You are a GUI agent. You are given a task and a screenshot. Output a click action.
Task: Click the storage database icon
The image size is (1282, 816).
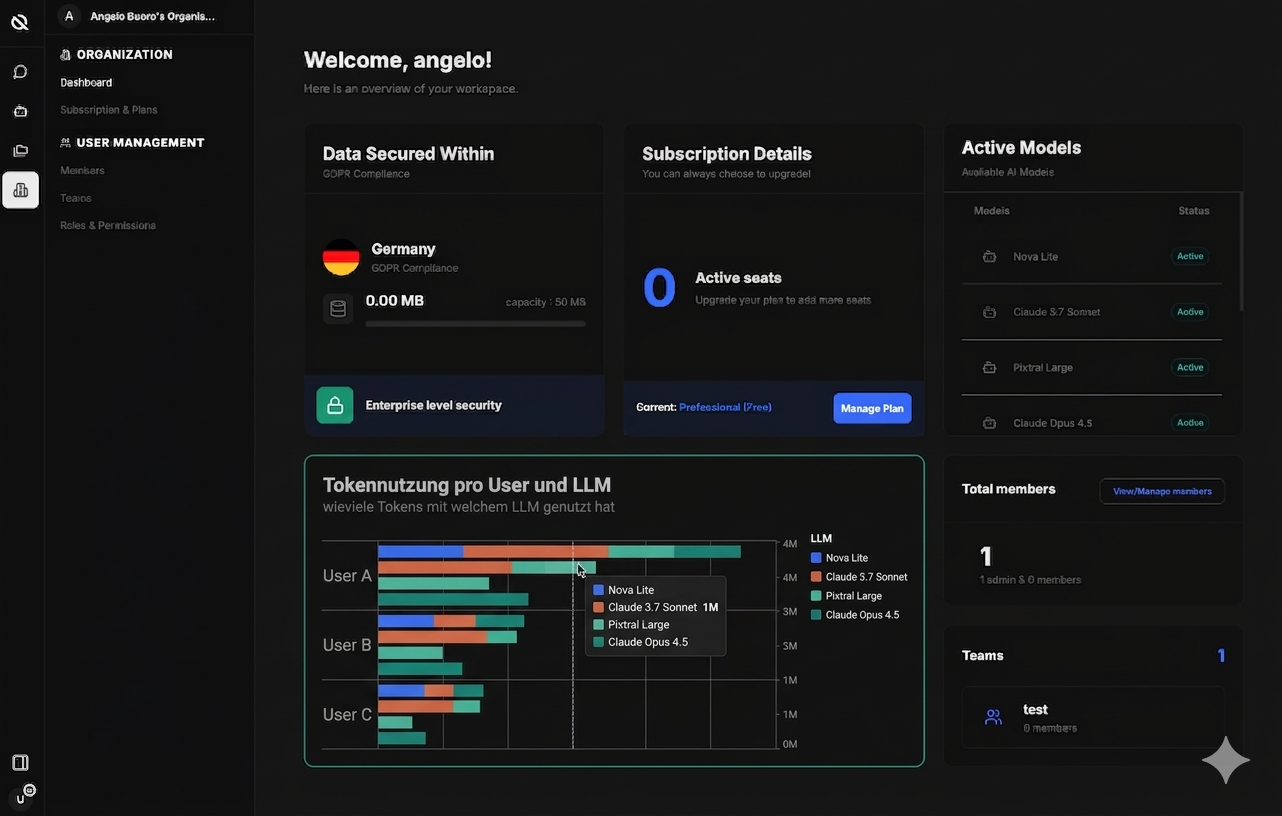point(338,309)
